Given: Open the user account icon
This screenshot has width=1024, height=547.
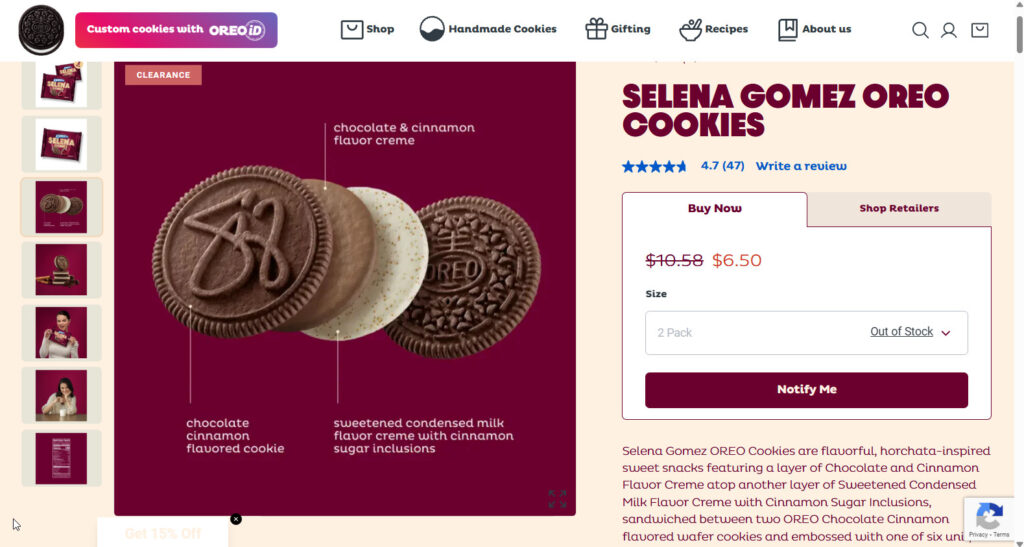Looking at the screenshot, I should [949, 30].
